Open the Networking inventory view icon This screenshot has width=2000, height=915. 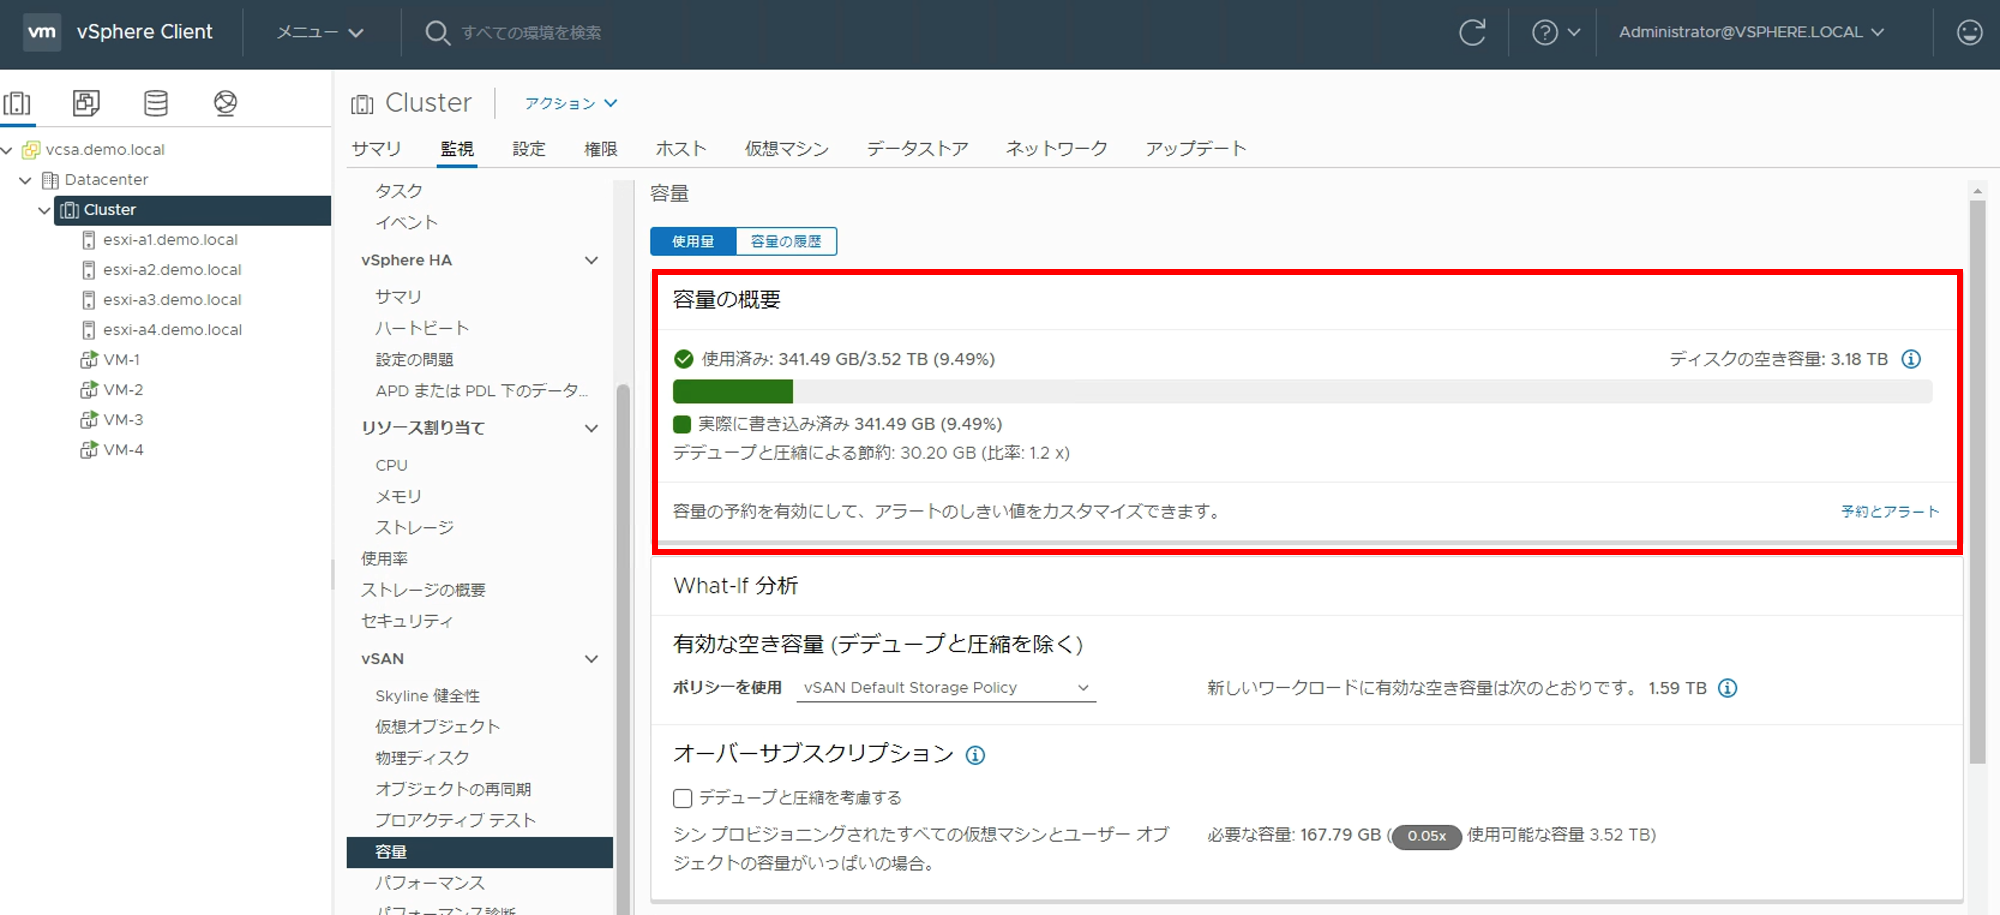pos(225,103)
